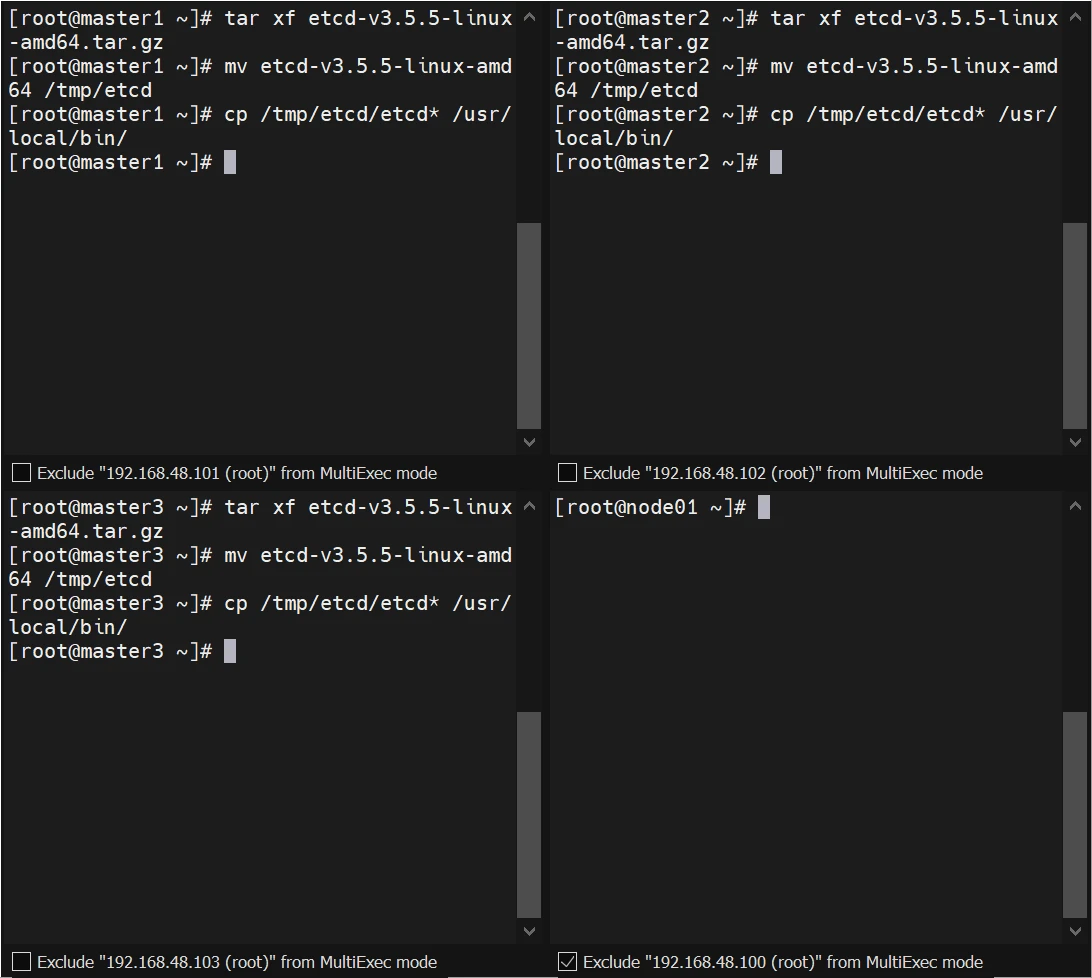
Task: Enable exclude for 192.168.48.101 from MultiExec
Action: [21, 473]
